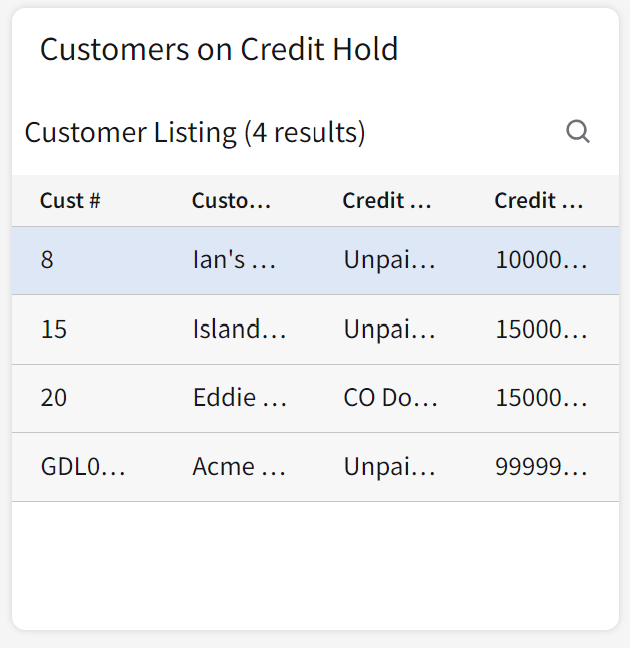Sort by Cust # column header
This screenshot has height=648, width=630.
70,200
